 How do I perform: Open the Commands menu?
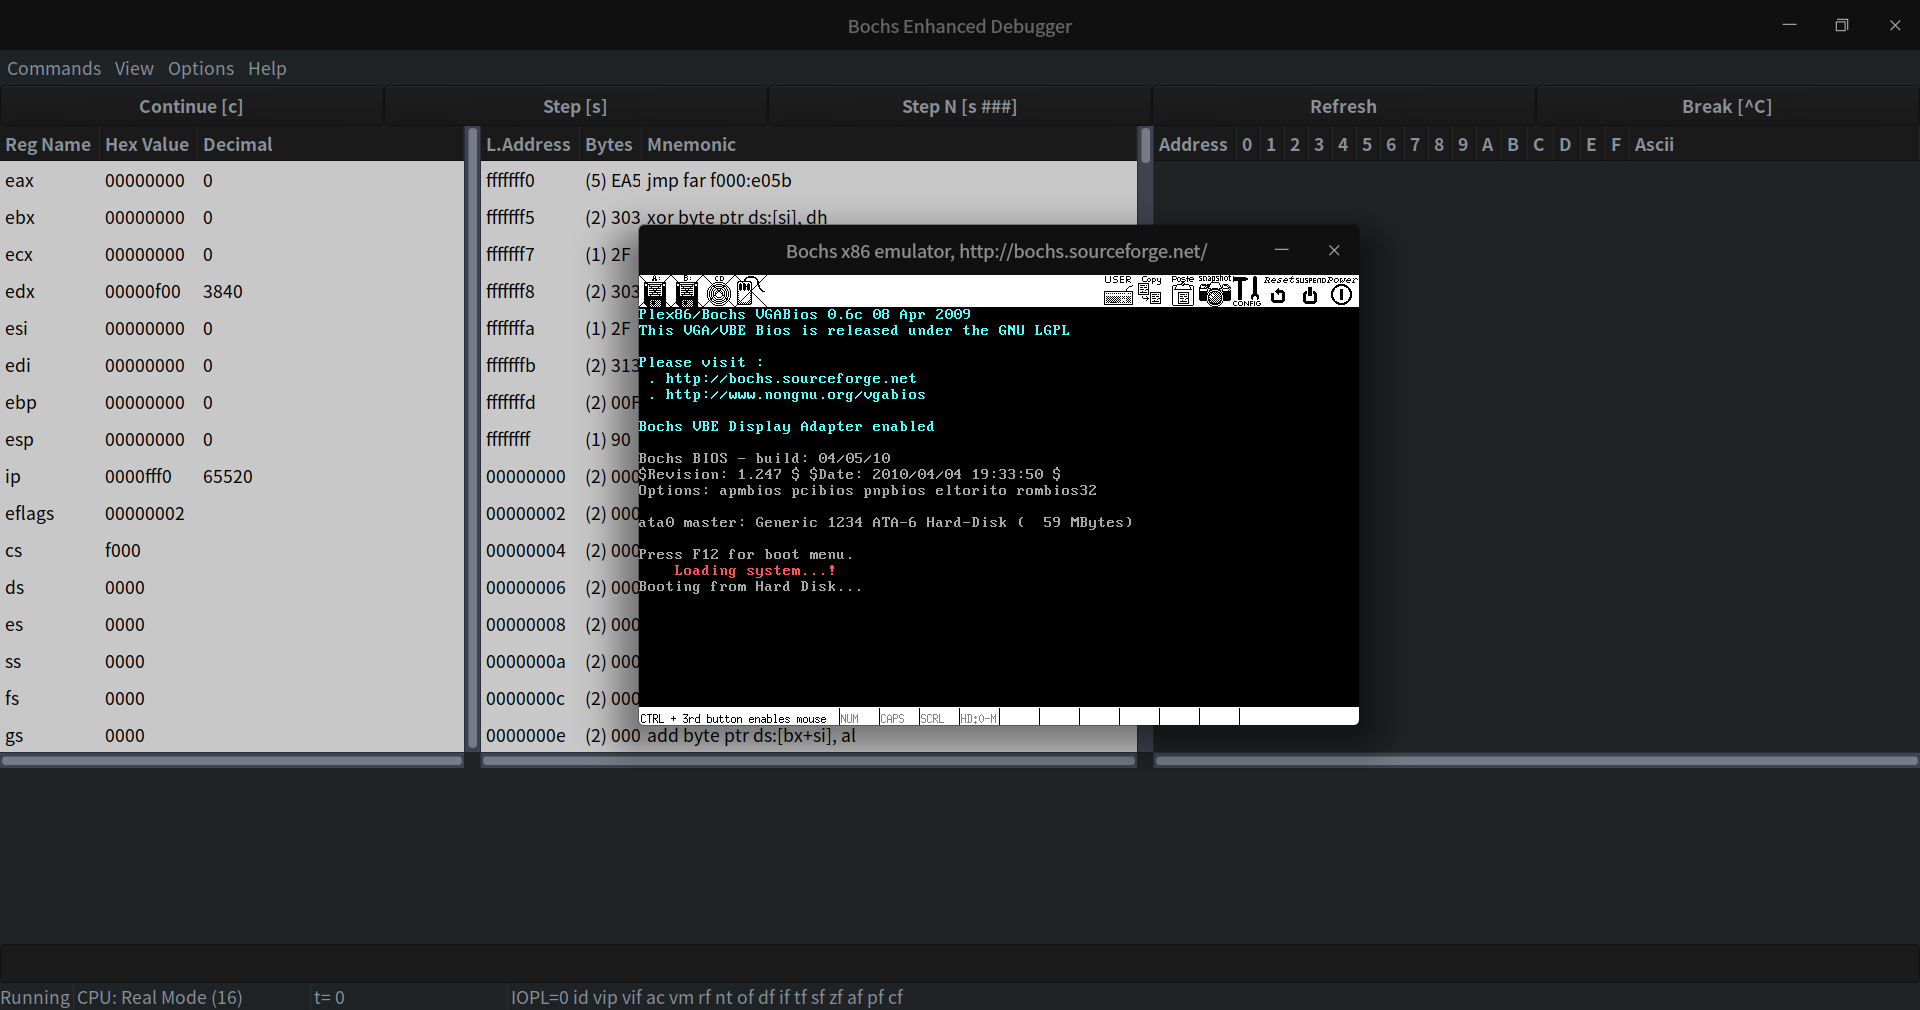pyautogui.click(x=54, y=68)
